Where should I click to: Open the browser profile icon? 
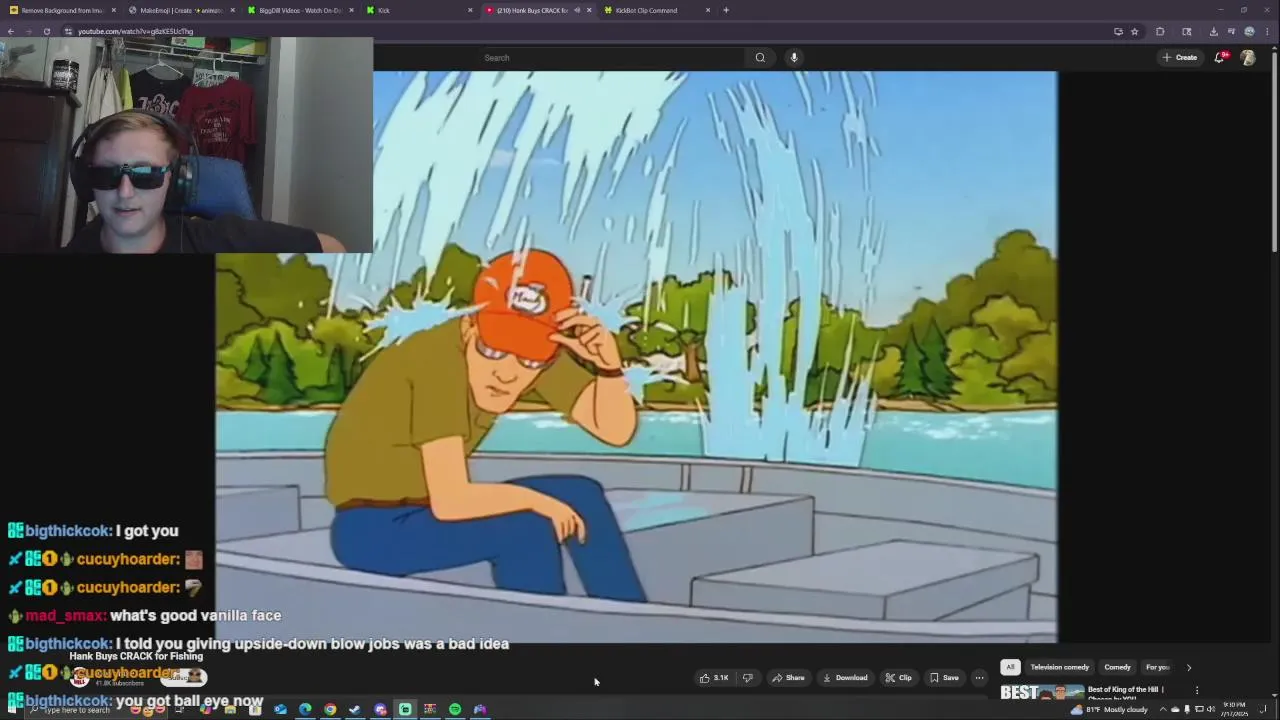(x=1249, y=31)
